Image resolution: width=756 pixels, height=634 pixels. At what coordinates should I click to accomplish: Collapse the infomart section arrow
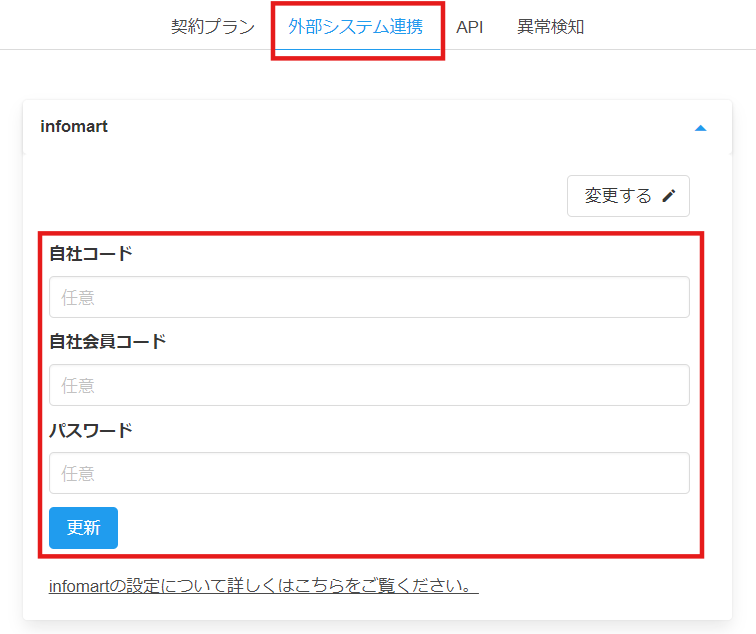tap(700, 128)
